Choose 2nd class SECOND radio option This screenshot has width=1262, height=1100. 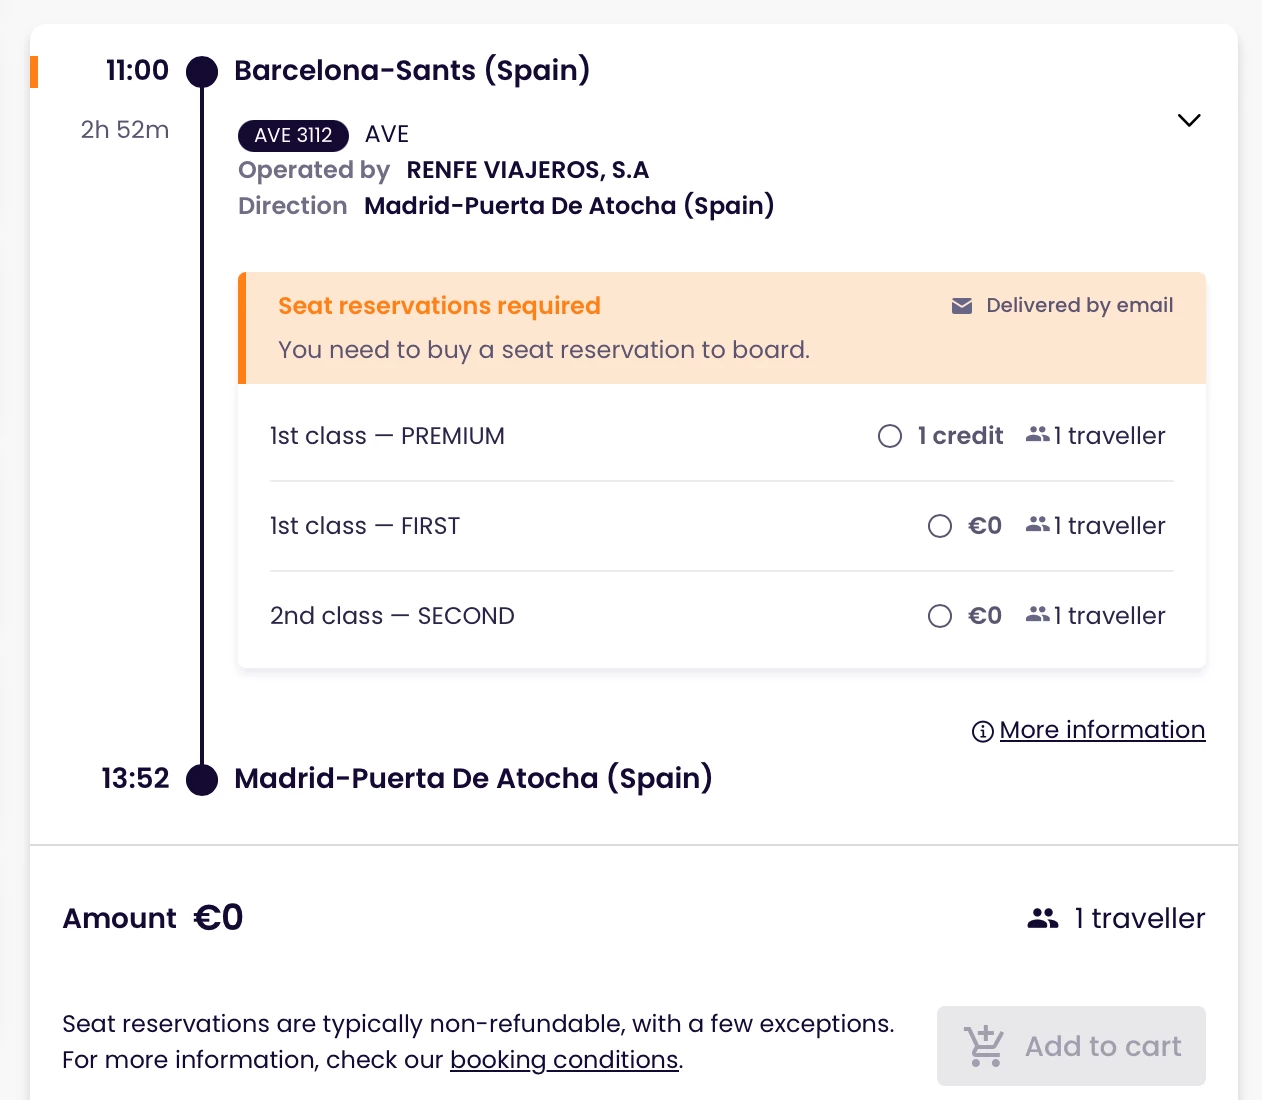[939, 616]
